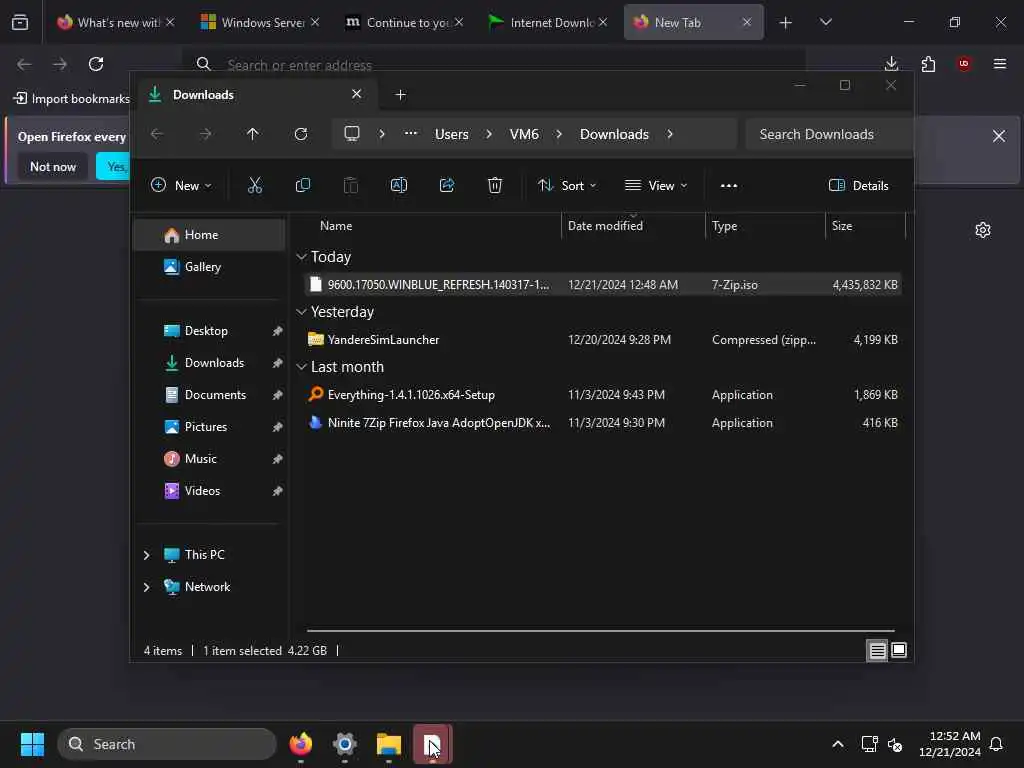Refresh the Downloads folder in Explorer
The image size is (1024, 768).
click(x=300, y=134)
